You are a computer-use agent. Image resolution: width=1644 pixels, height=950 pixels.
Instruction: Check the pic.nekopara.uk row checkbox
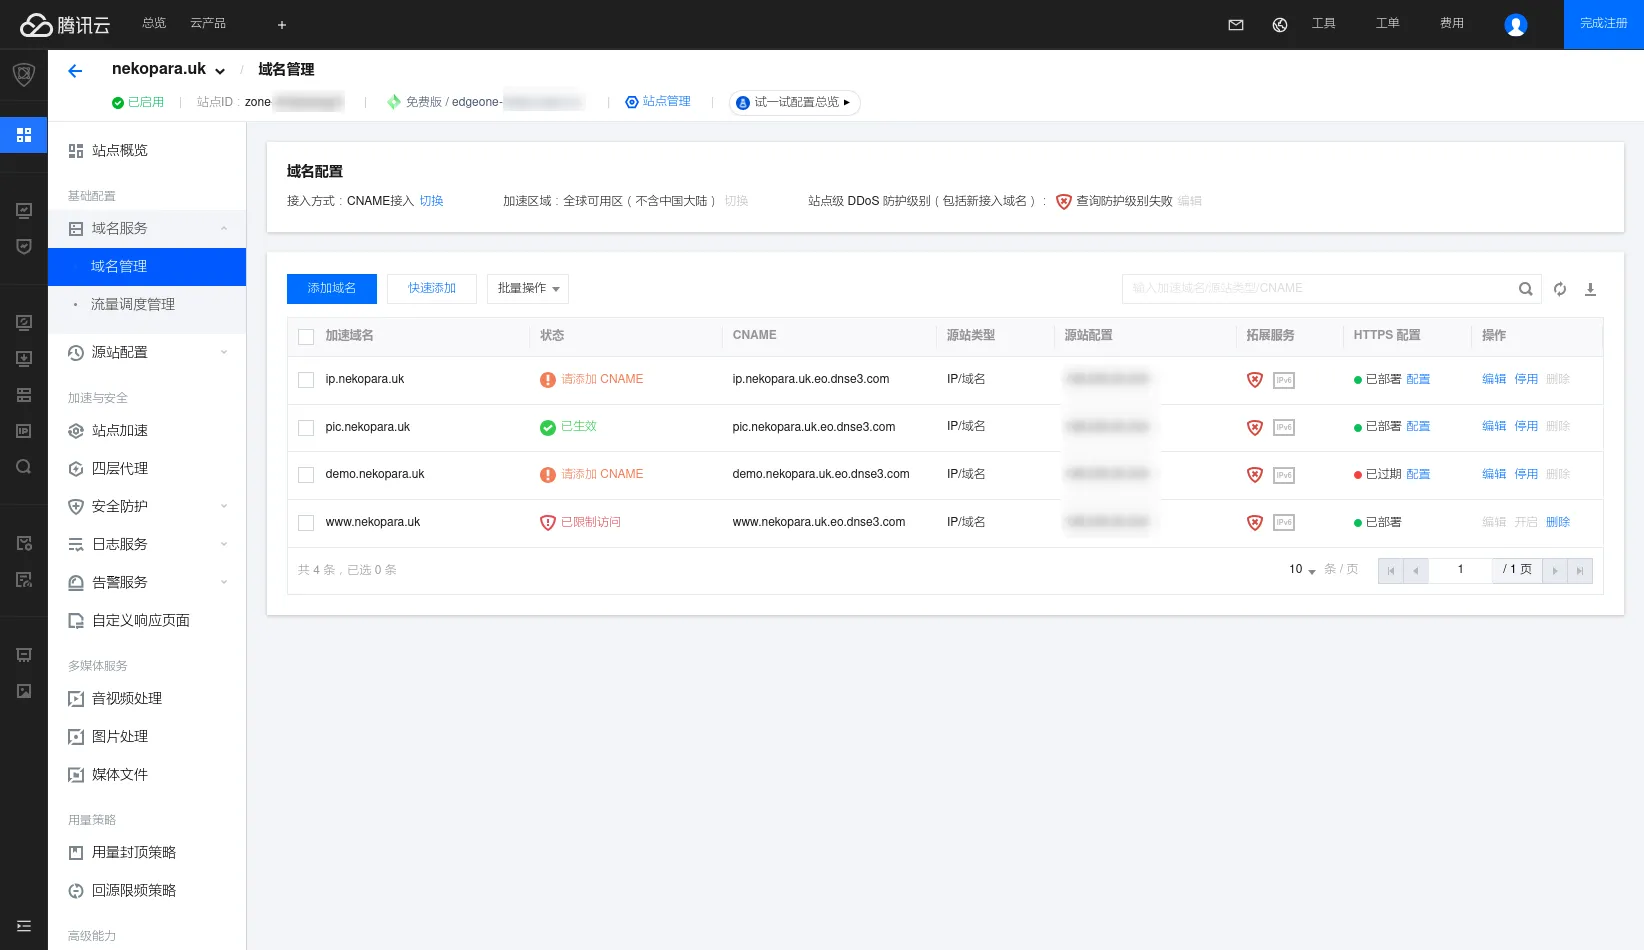pyautogui.click(x=306, y=428)
